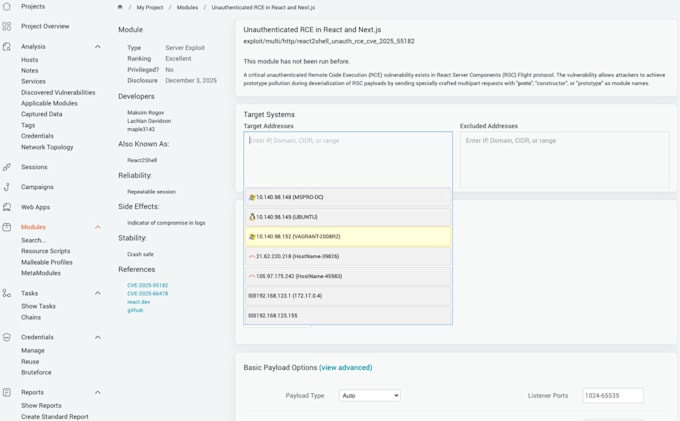Select host 10.140.98.152 (VAGRANT-2008R2)
Image resolution: width=680 pixels, height=421 pixels.
(348, 237)
